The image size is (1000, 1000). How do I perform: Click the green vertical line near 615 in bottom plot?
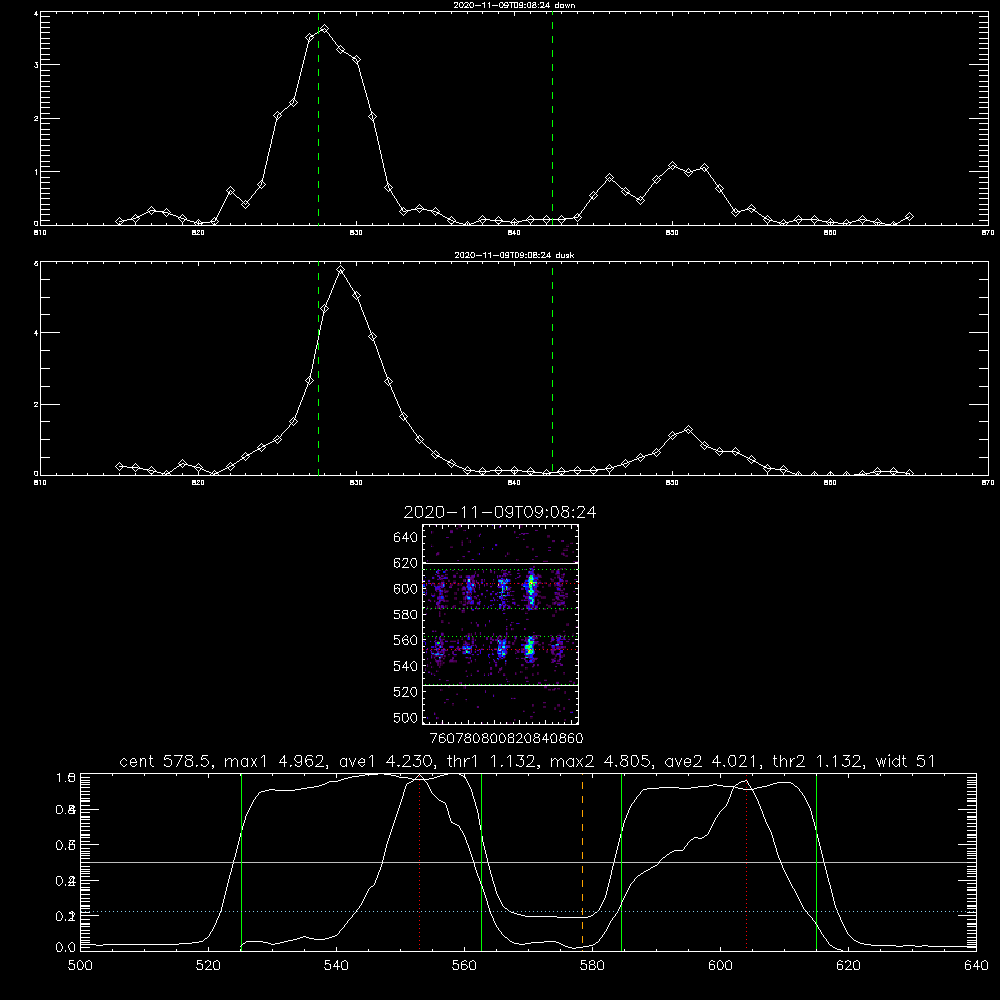point(816,860)
